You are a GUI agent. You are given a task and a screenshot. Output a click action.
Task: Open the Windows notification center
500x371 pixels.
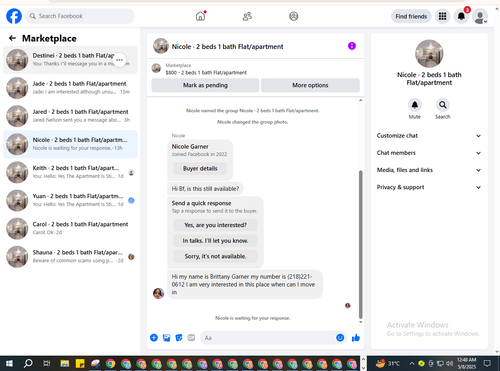(487, 363)
